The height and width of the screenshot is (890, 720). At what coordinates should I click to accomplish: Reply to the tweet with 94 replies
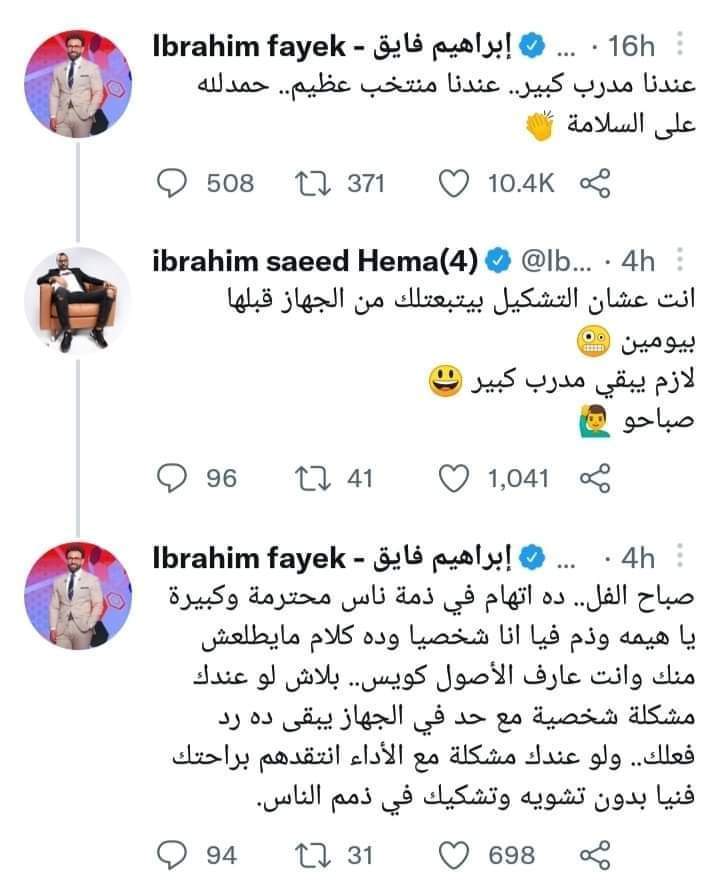pyautogui.click(x=175, y=855)
